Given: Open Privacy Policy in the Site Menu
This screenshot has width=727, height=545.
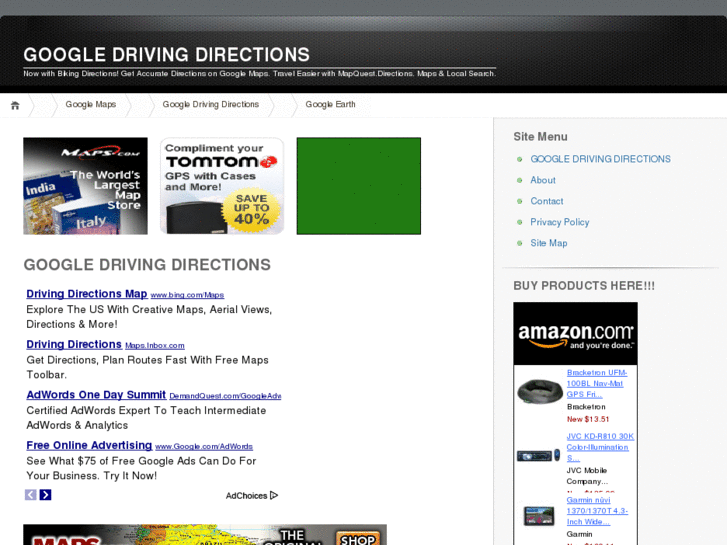Looking at the screenshot, I should tap(560, 222).
